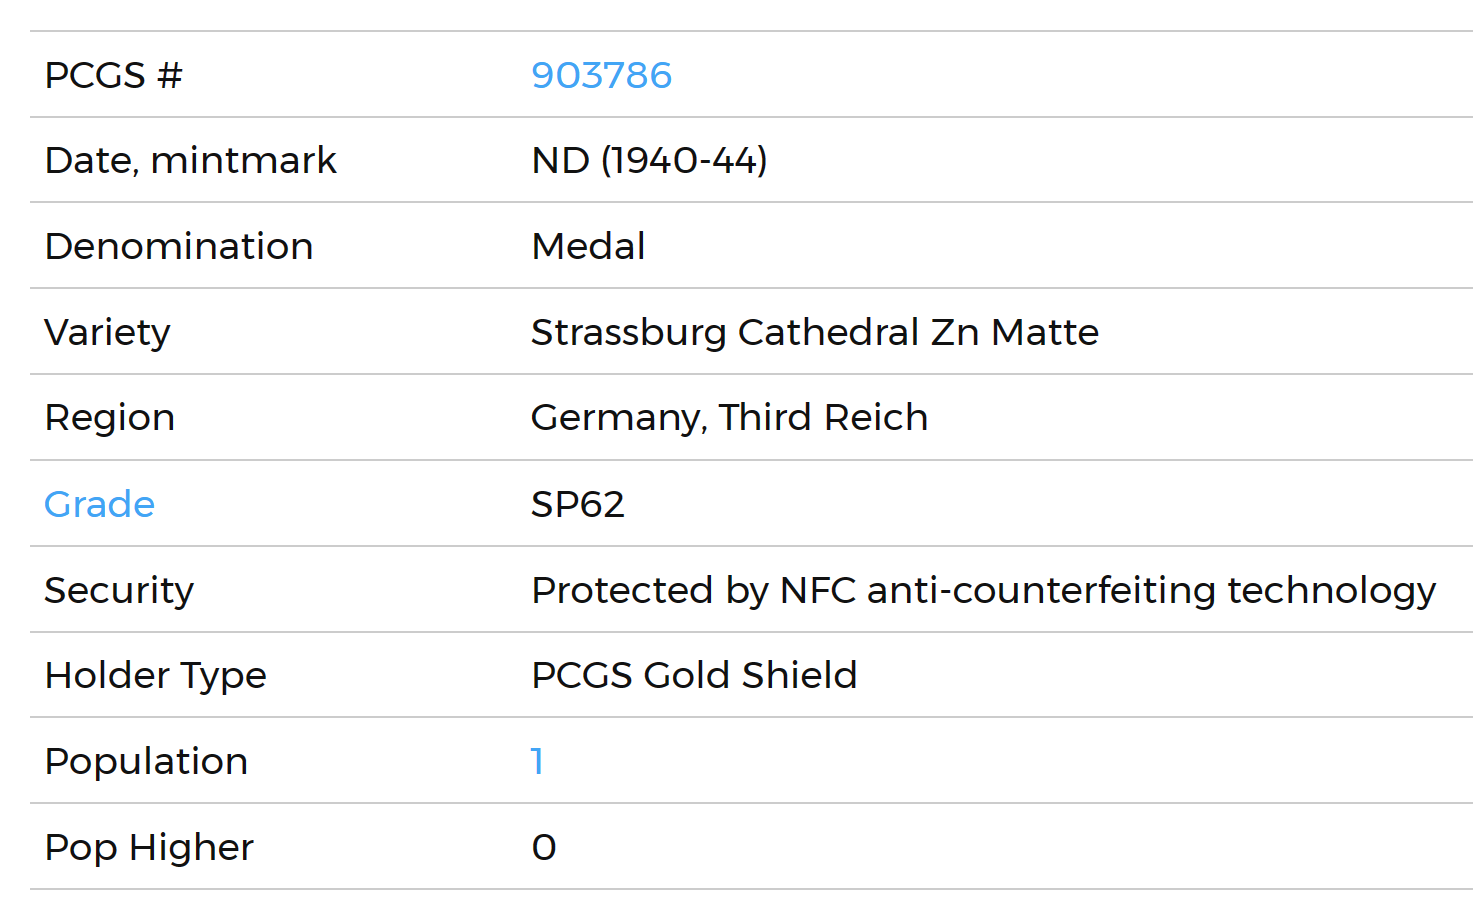Image resolution: width=1473 pixels, height=903 pixels.
Task: Click the Variety row label
Action: click(x=107, y=332)
